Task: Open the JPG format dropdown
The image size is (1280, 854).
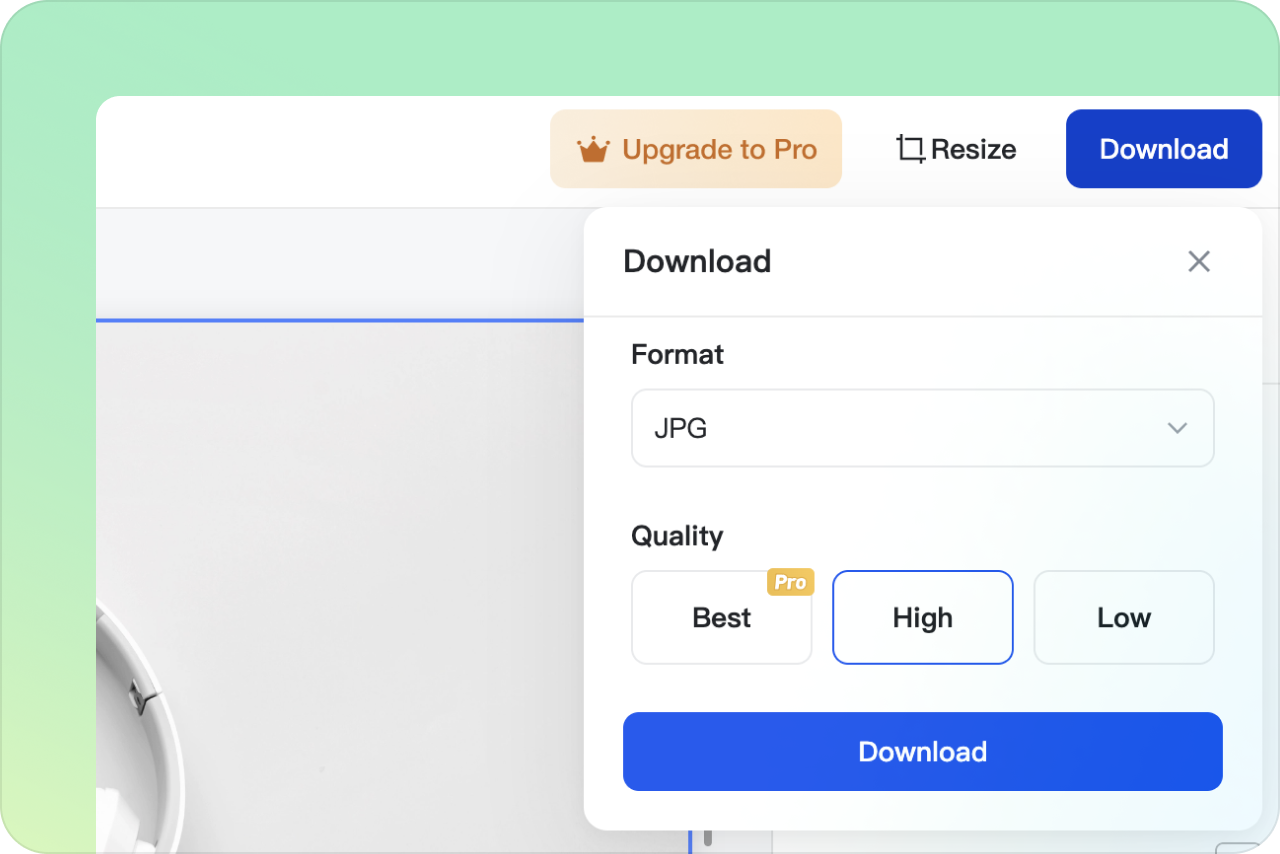Action: [923, 428]
